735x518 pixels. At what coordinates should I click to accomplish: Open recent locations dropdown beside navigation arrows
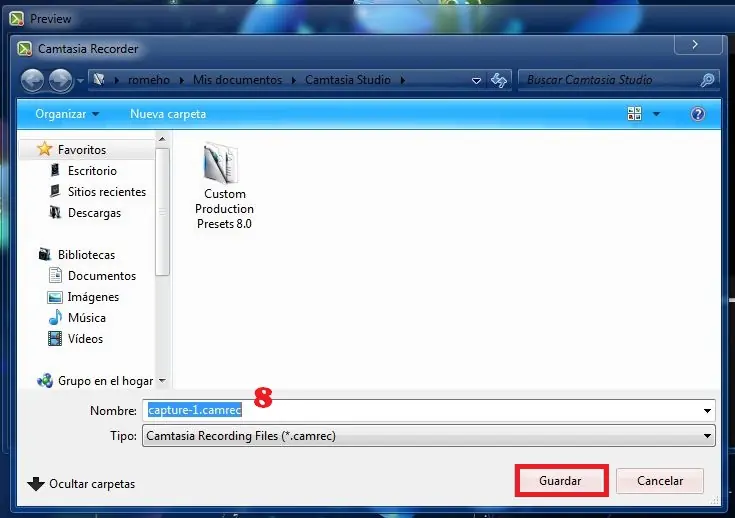pyautogui.click(x=80, y=81)
